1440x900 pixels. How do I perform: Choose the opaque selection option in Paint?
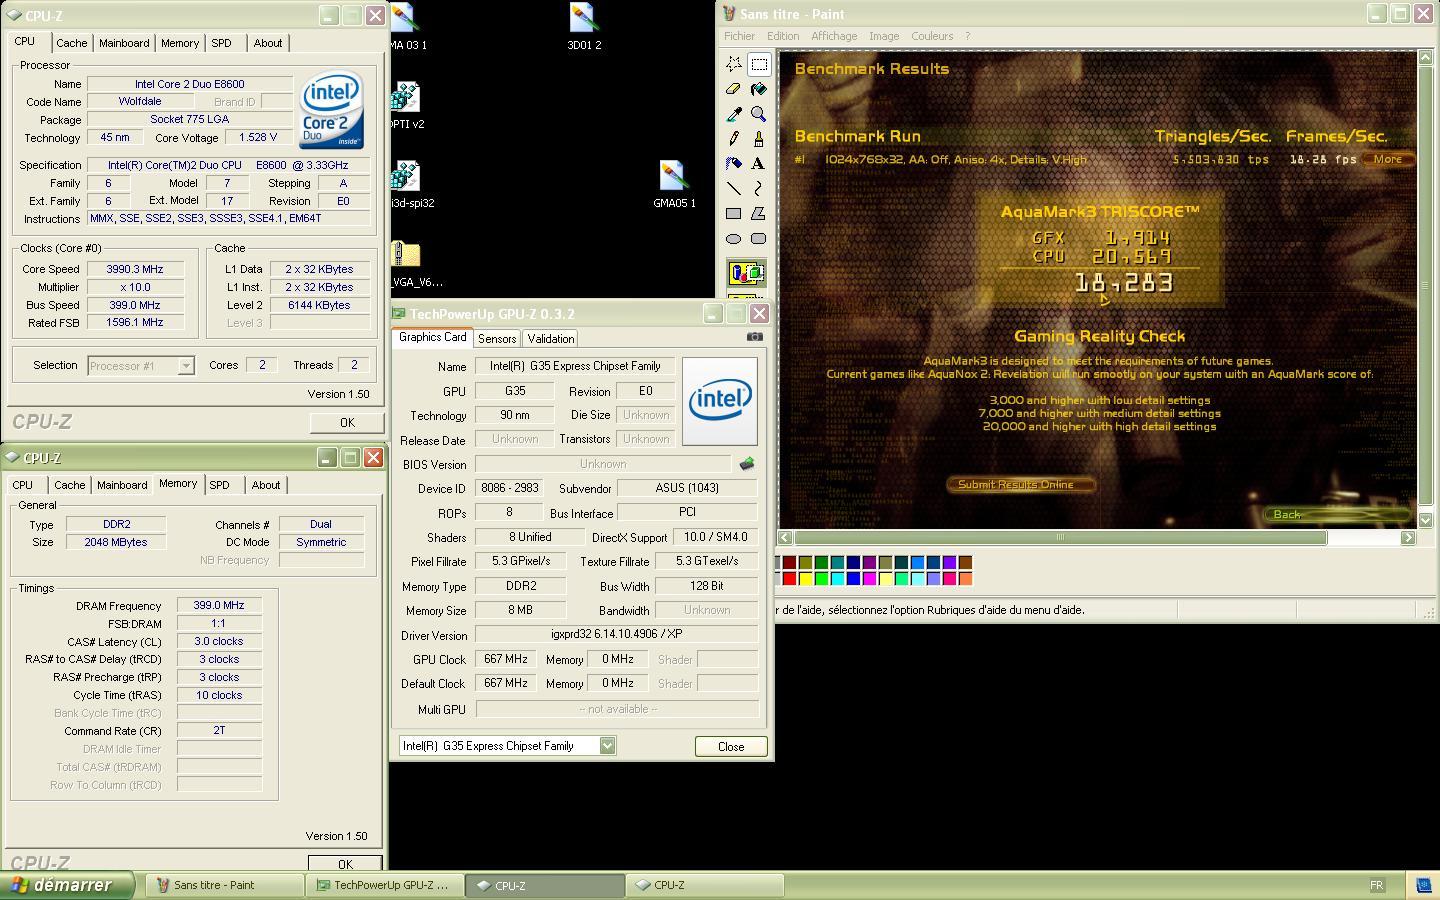[746, 273]
